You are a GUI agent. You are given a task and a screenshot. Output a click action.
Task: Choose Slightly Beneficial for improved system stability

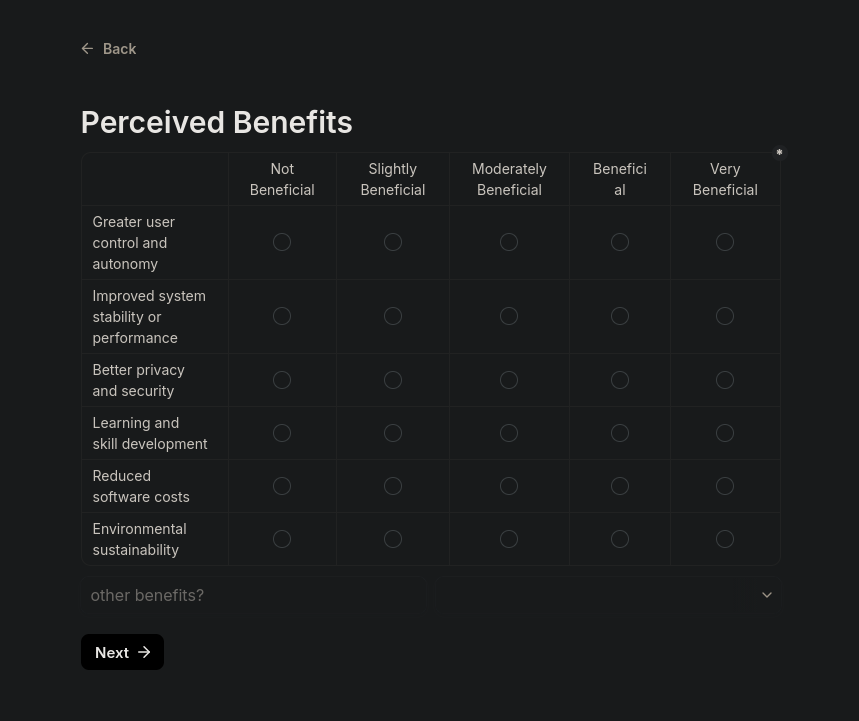click(x=393, y=316)
